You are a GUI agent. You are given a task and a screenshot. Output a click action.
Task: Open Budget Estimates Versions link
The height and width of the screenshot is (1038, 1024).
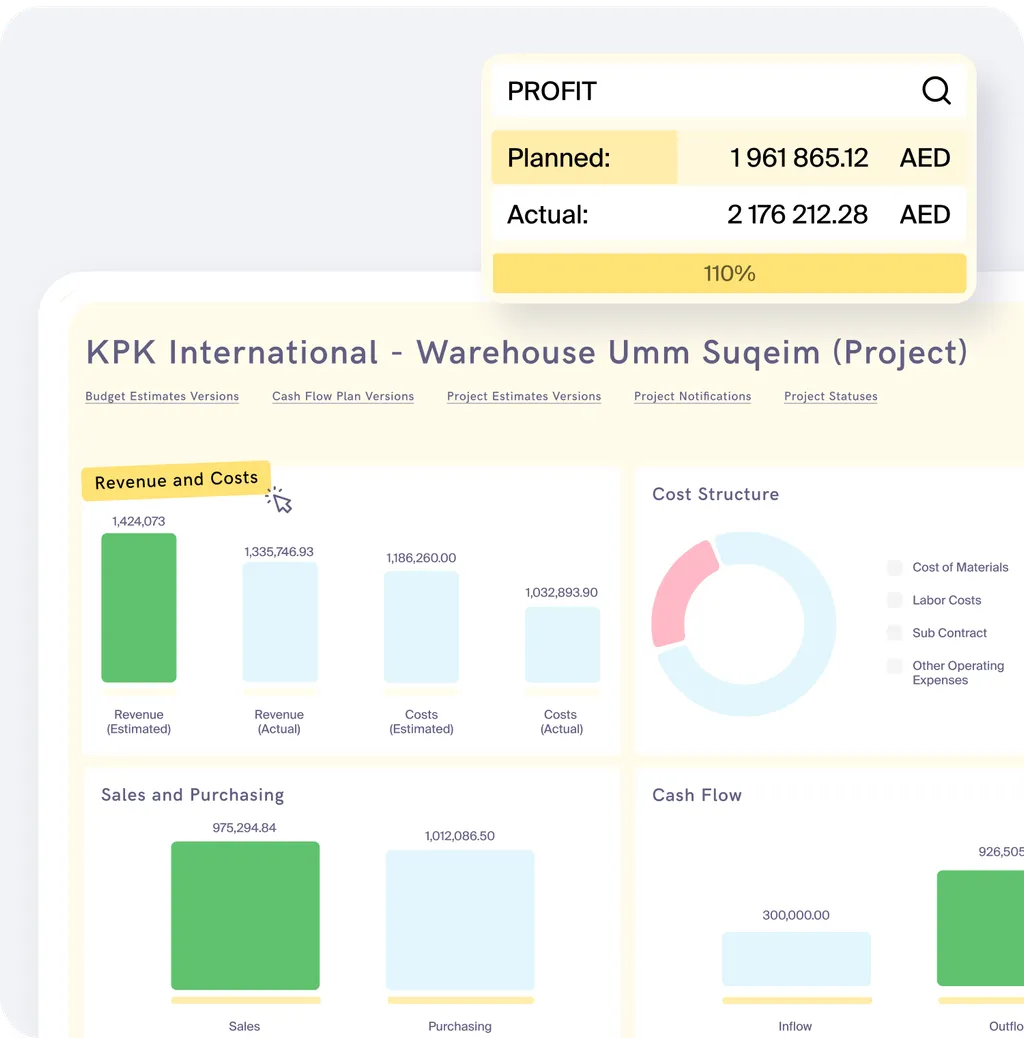pos(162,396)
